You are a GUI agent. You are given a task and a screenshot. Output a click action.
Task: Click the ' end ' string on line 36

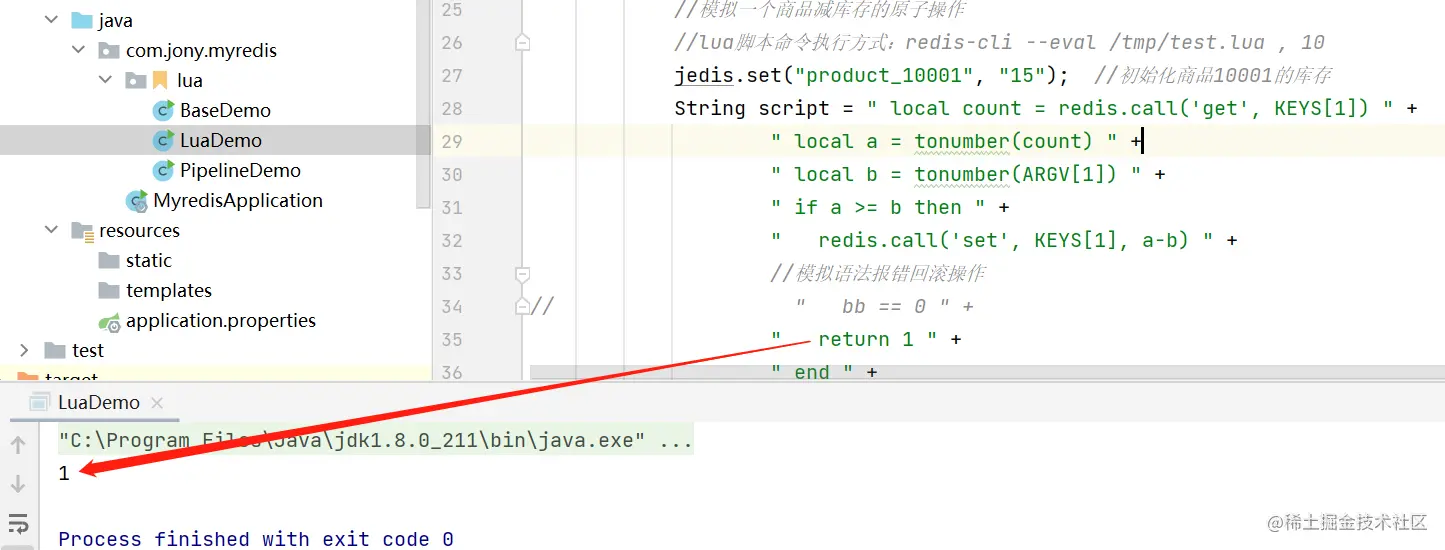(x=812, y=372)
